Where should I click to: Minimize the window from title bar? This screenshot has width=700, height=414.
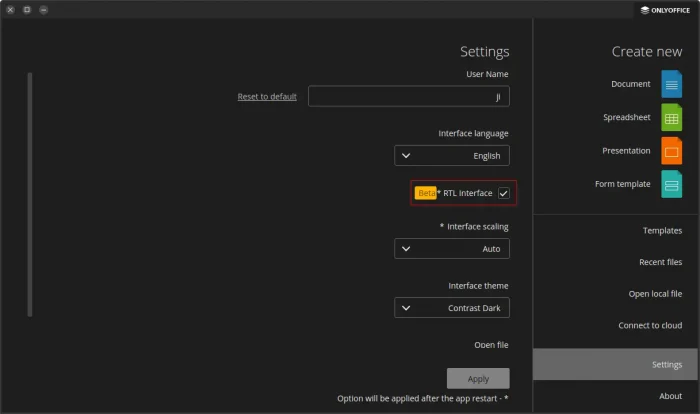tap(44, 9)
